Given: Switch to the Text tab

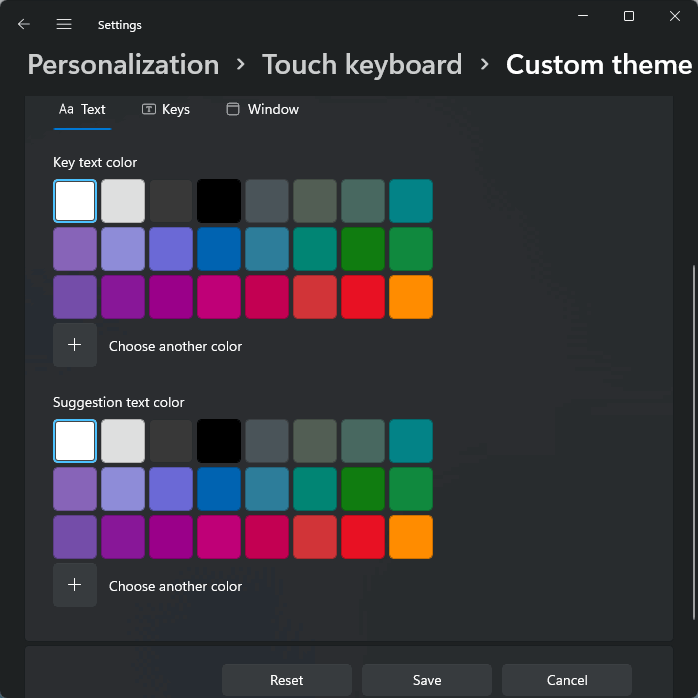Looking at the screenshot, I should coord(82,110).
